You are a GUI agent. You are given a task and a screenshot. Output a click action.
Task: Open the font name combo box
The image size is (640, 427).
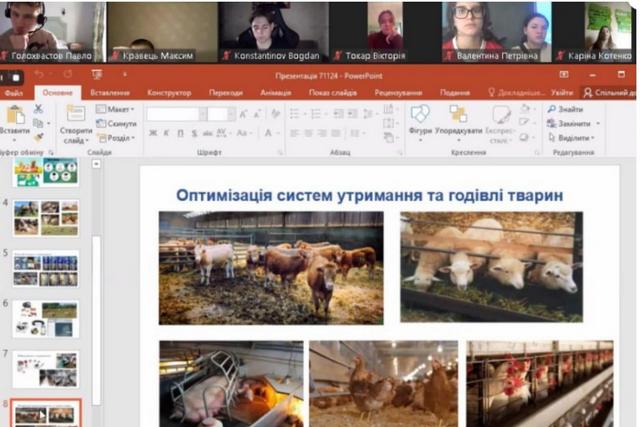[x=175, y=114]
